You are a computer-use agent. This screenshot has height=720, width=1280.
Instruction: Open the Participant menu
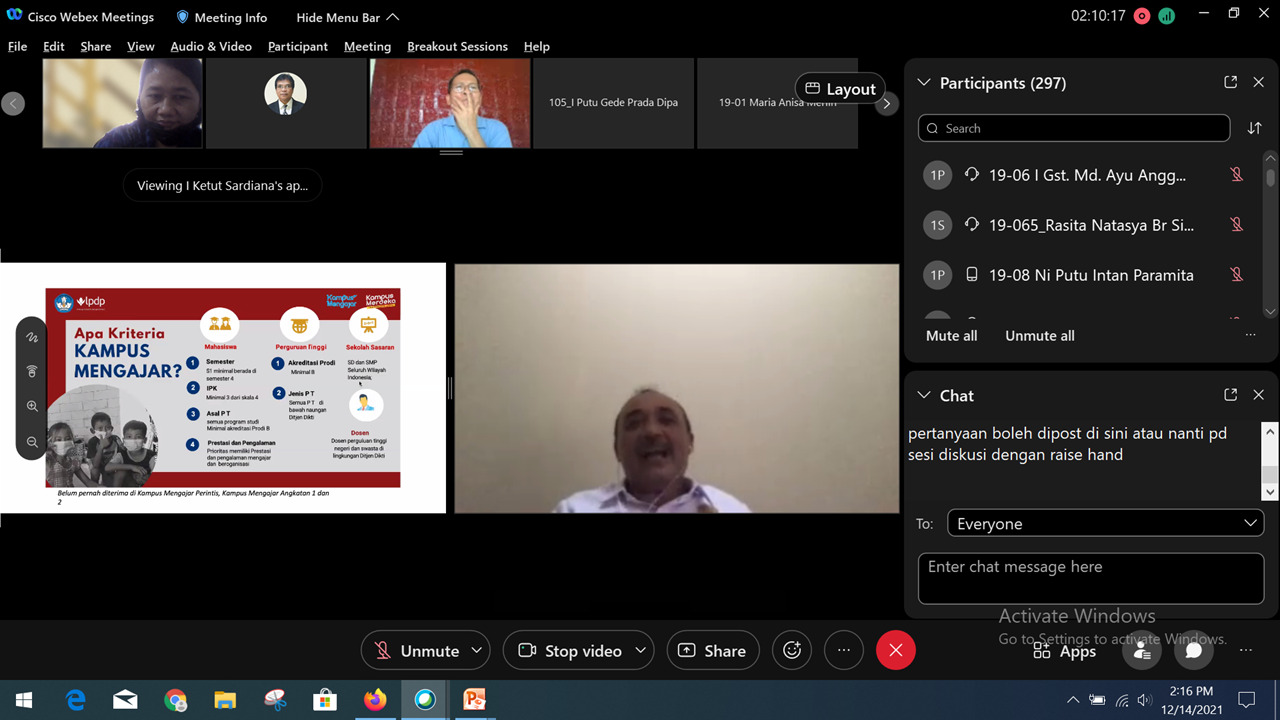298,46
